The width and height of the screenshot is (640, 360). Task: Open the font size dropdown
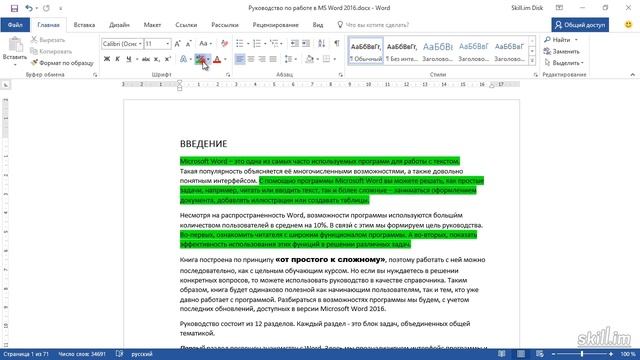coord(167,44)
